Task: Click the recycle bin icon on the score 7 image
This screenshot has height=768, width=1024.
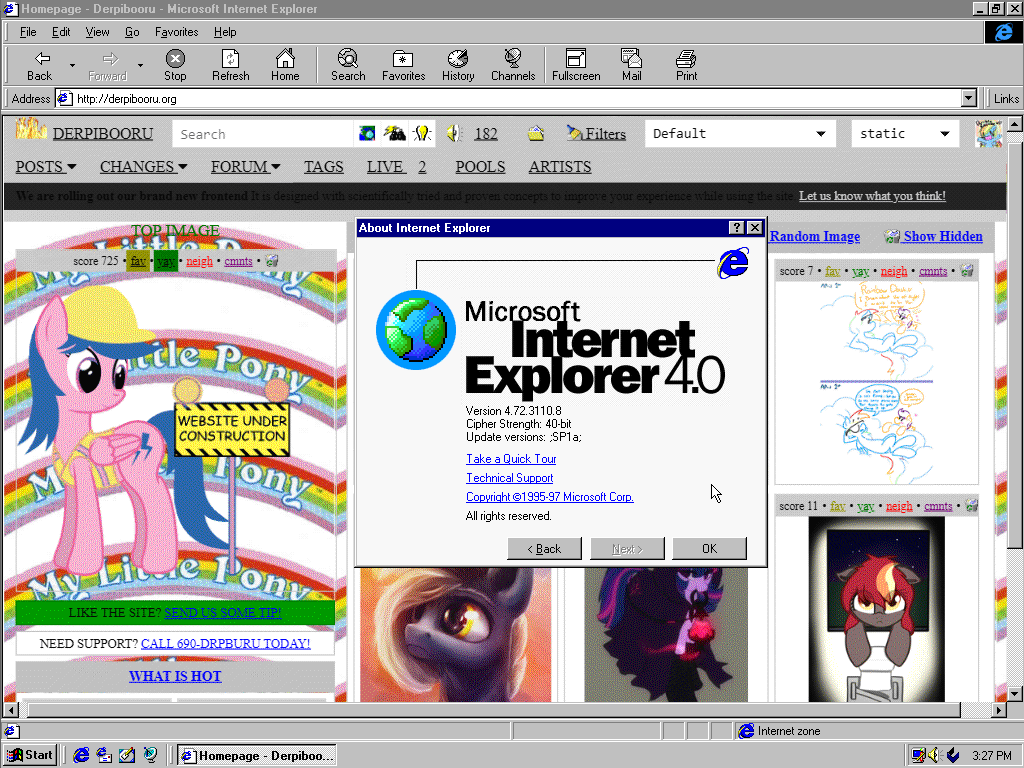Action: [967, 270]
